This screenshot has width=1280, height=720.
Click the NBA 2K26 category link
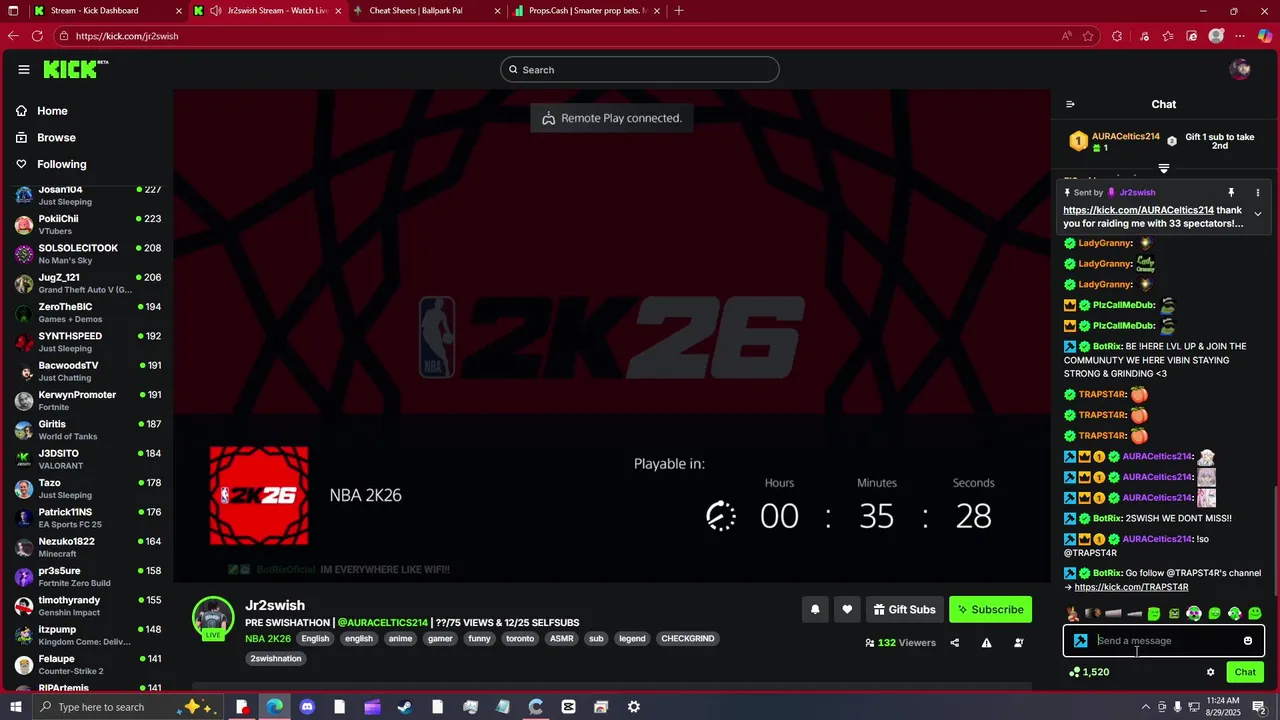pos(268,638)
